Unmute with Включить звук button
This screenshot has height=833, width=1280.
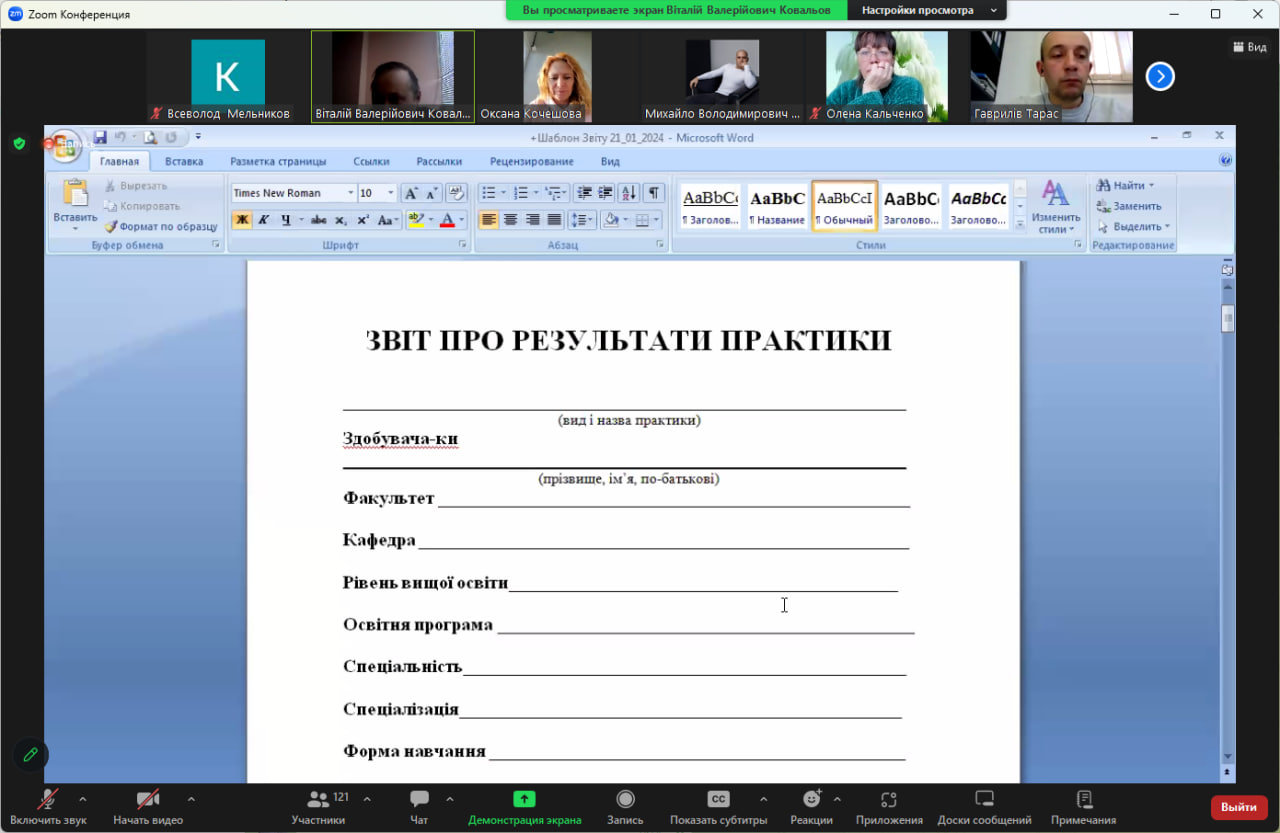(x=48, y=808)
